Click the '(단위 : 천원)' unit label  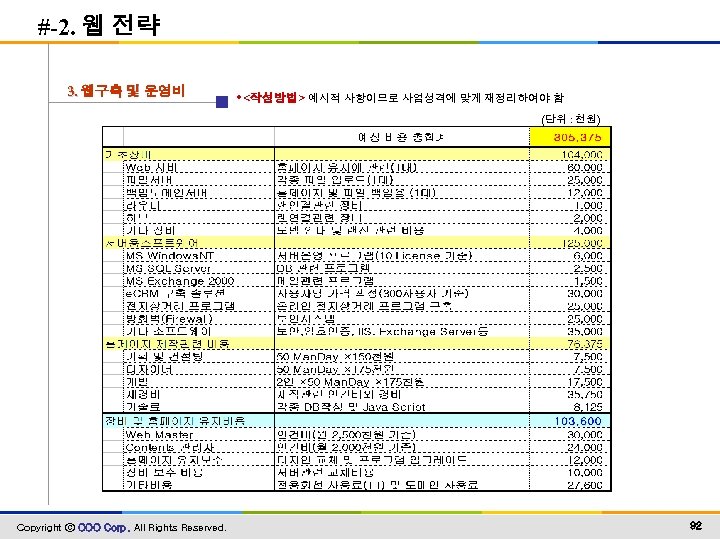click(x=571, y=119)
